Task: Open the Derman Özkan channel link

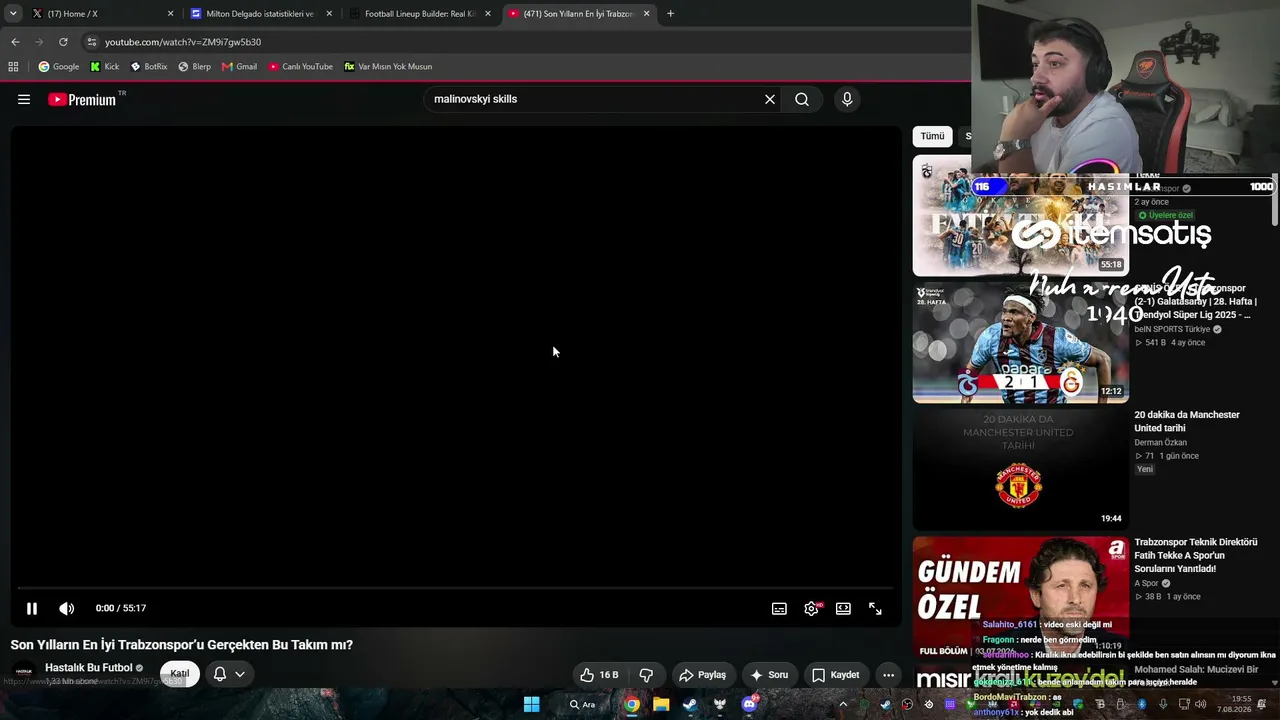Action: (1160, 442)
